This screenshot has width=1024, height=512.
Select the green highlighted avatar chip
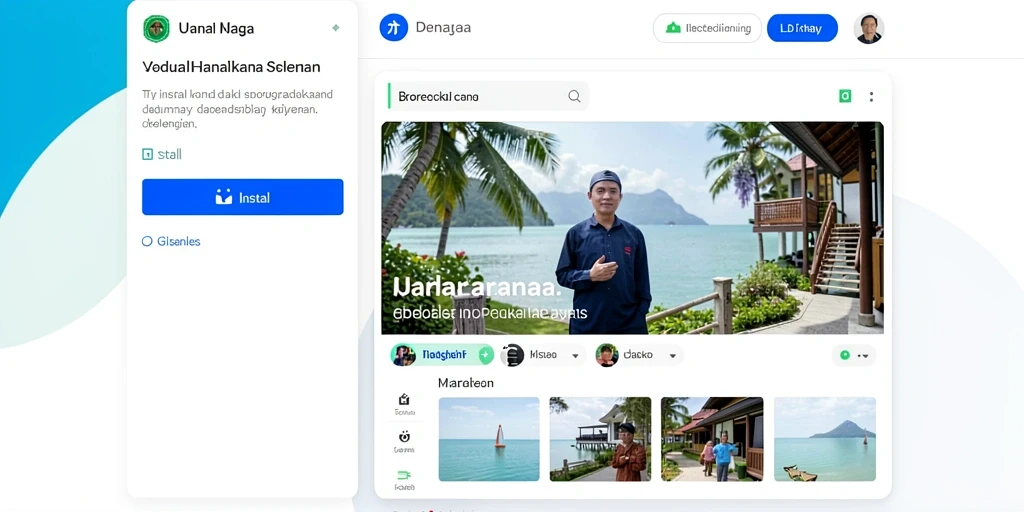tap(442, 355)
